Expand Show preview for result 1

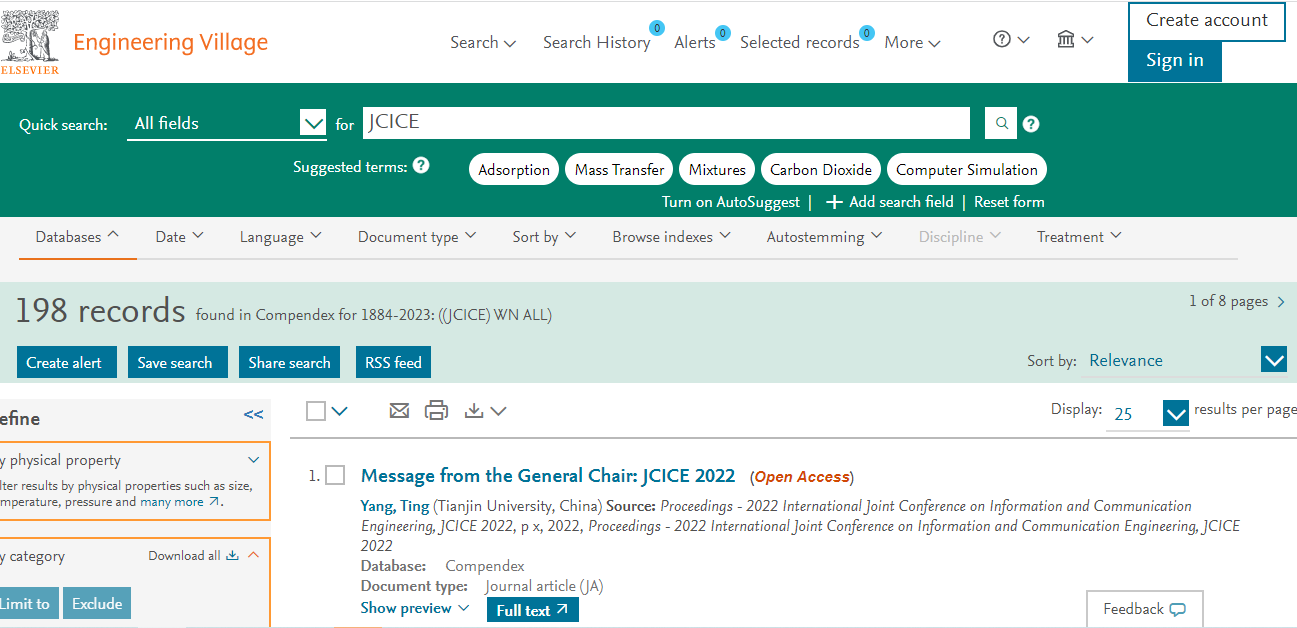(415, 608)
